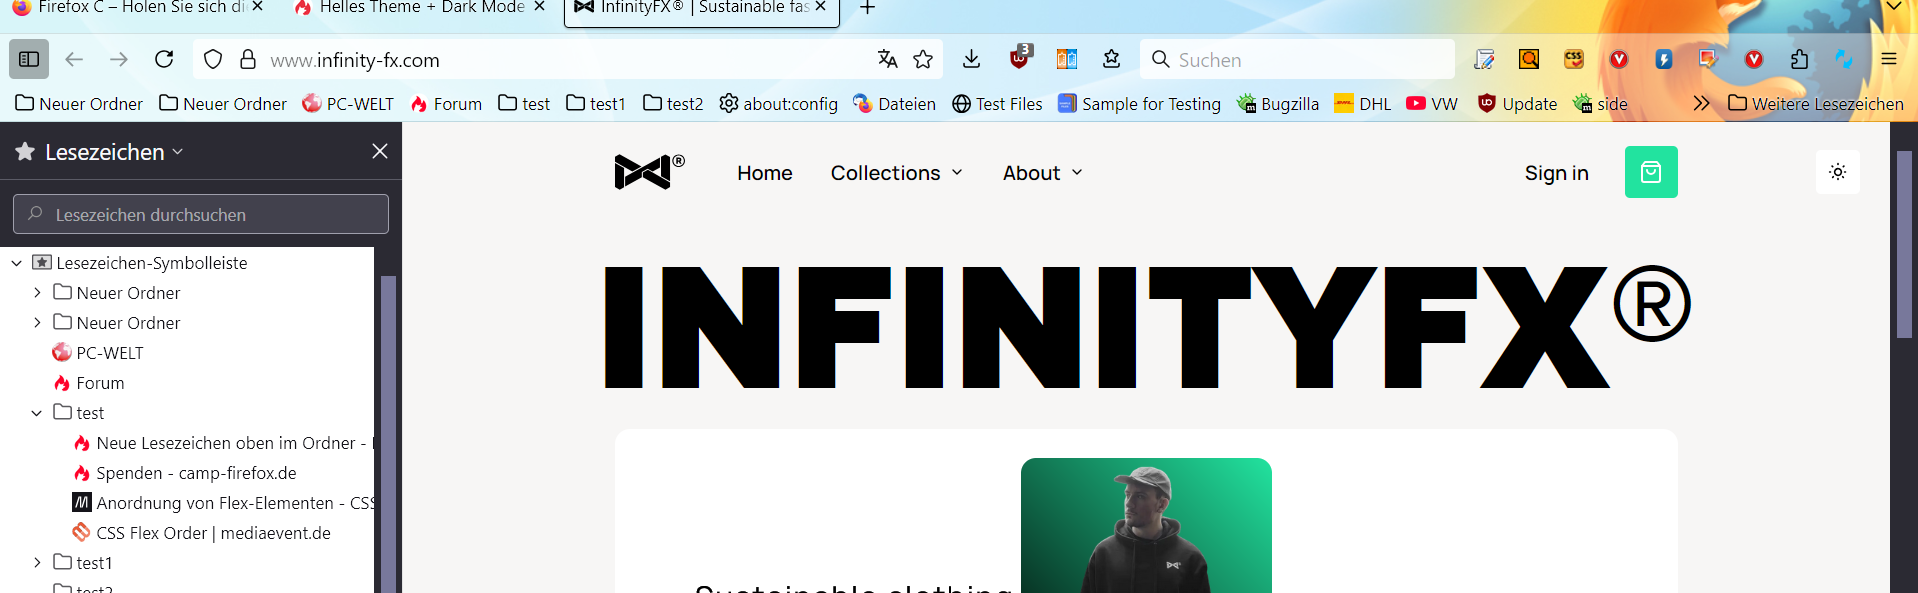Screen dimensions: 1918x593
Task: Reload the current page
Action: (164, 60)
